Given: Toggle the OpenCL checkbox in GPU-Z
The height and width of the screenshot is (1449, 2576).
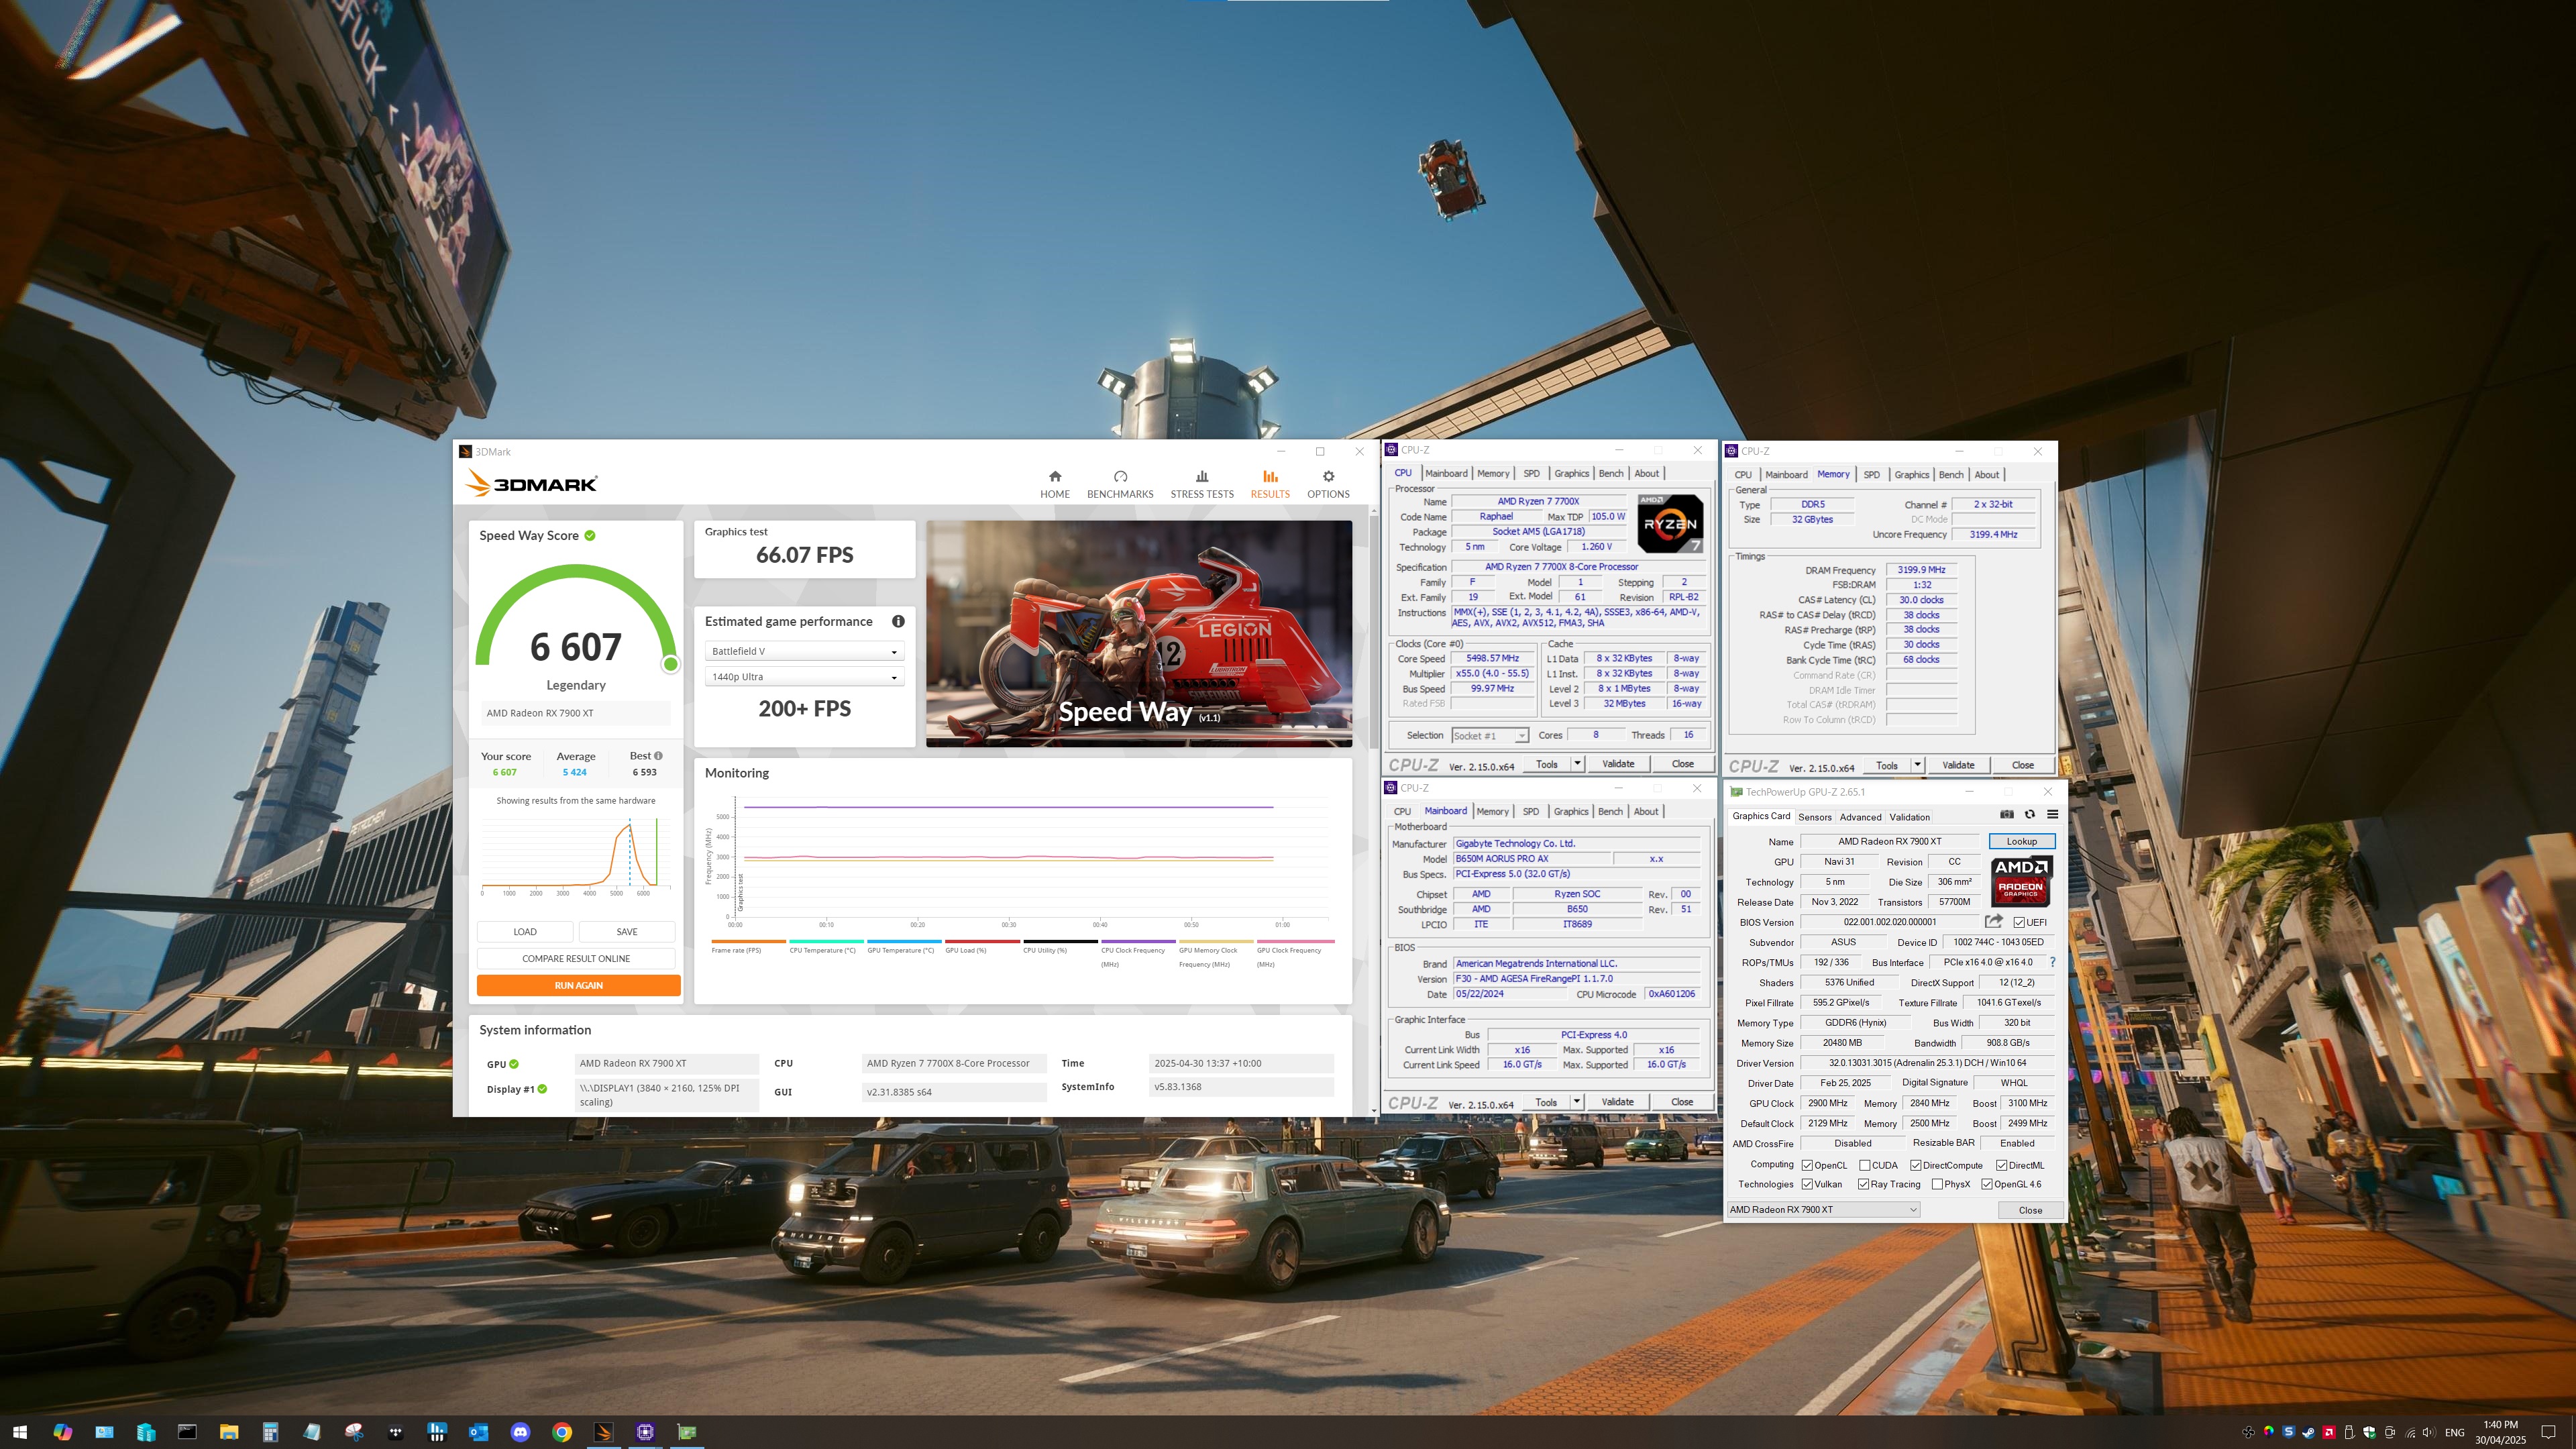Looking at the screenshot, I should pyautogui.click(x=1807, y=1165).
